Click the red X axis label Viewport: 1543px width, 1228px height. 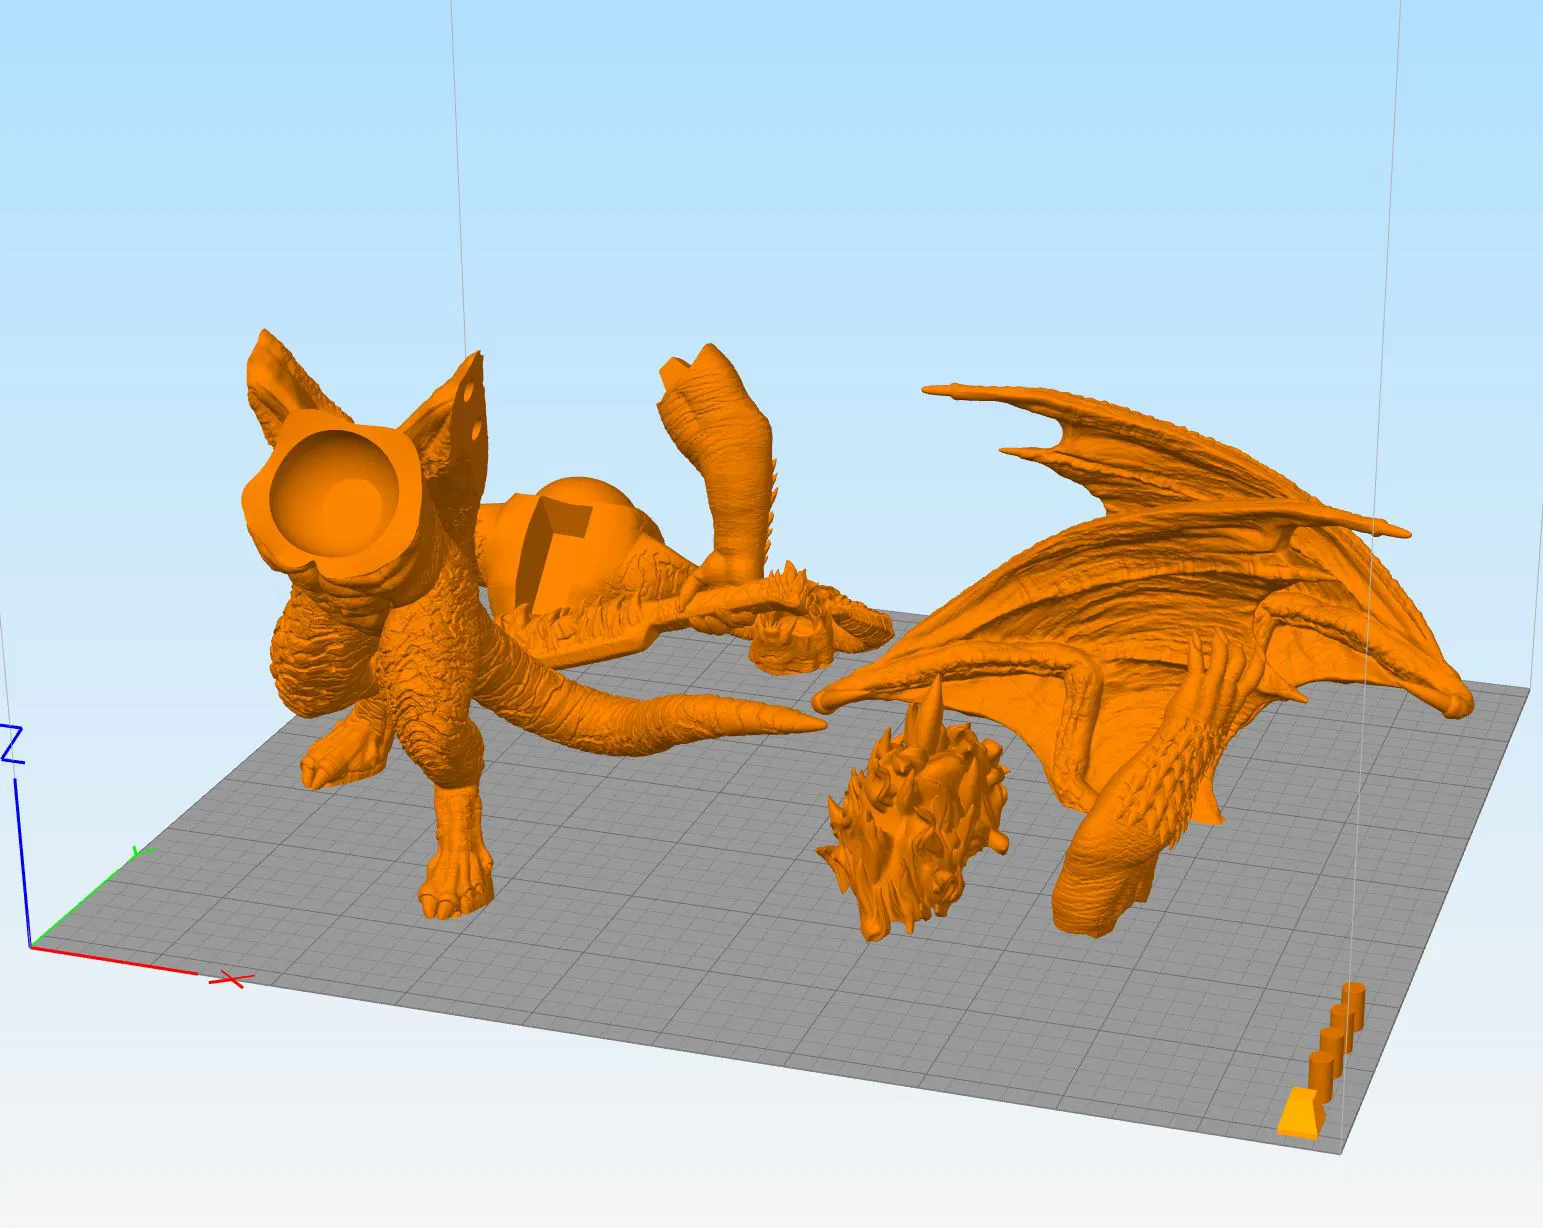230,980
